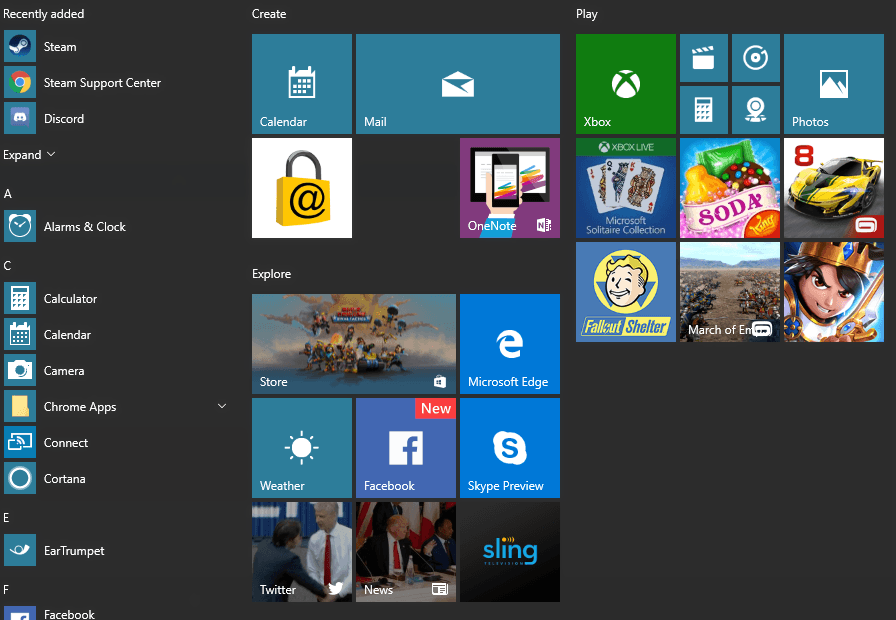Click the letter C header in app list
Image resolution: width=896 pixels, height=620 pixels.
8,266
